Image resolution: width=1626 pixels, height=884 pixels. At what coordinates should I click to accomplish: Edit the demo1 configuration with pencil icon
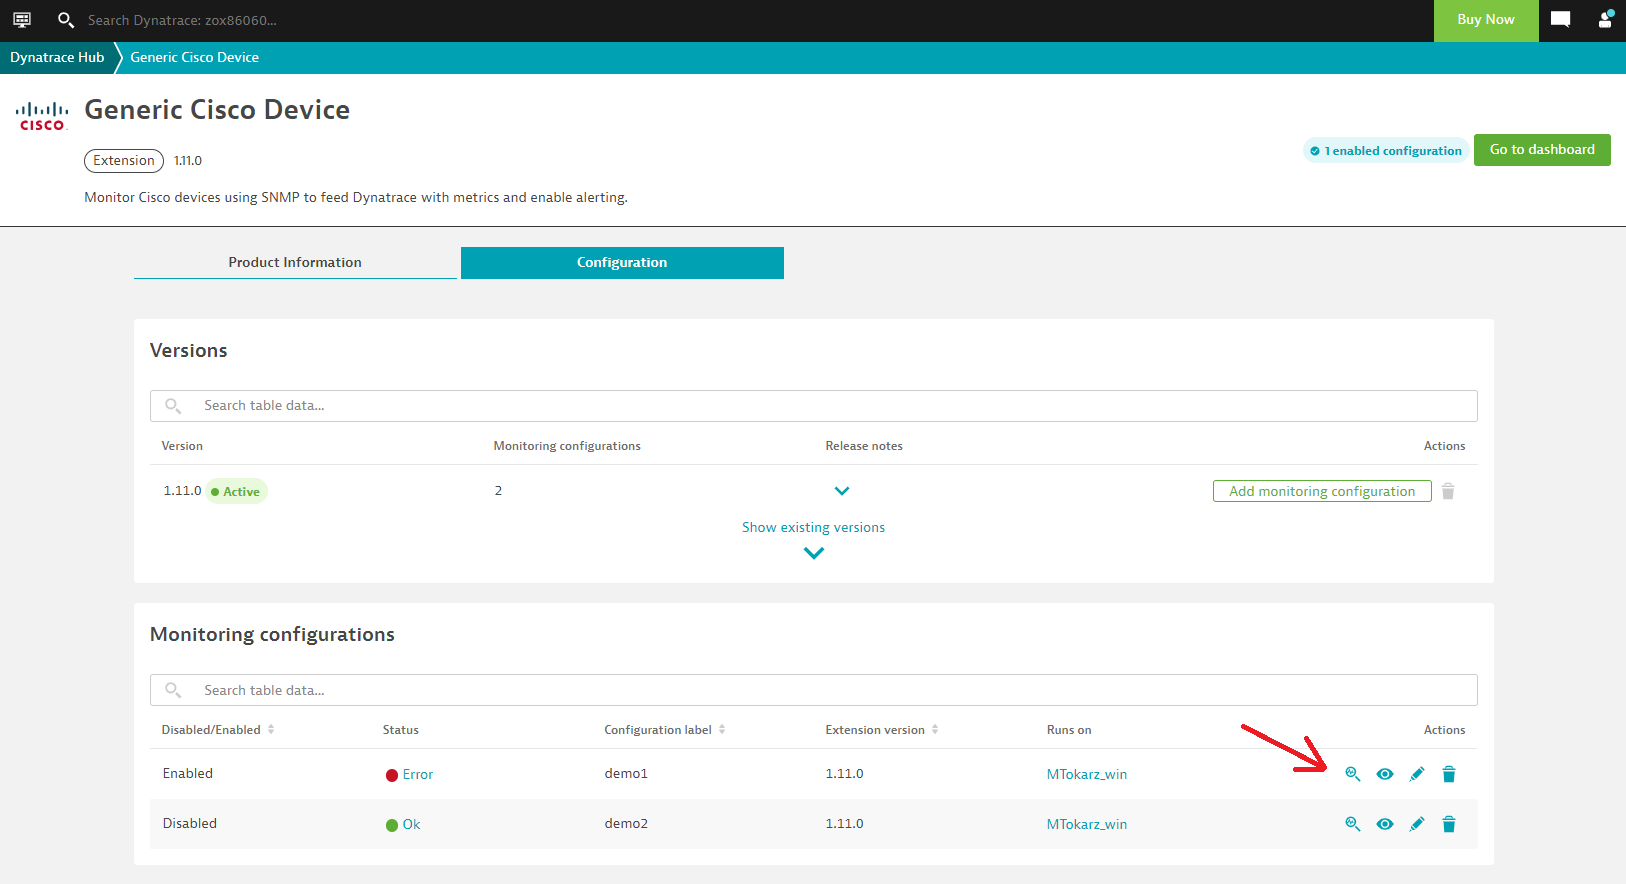click(x=1417, y=774)
